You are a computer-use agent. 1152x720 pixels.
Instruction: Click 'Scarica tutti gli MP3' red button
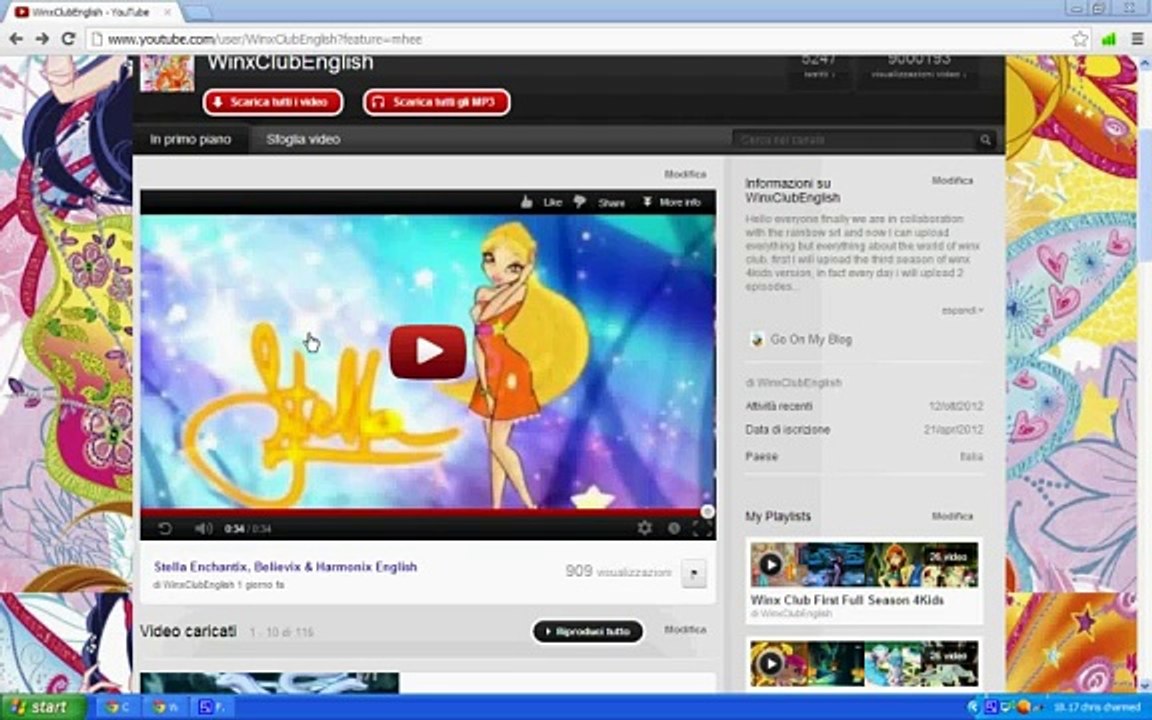pyautogui.click(x=436, y=102)
